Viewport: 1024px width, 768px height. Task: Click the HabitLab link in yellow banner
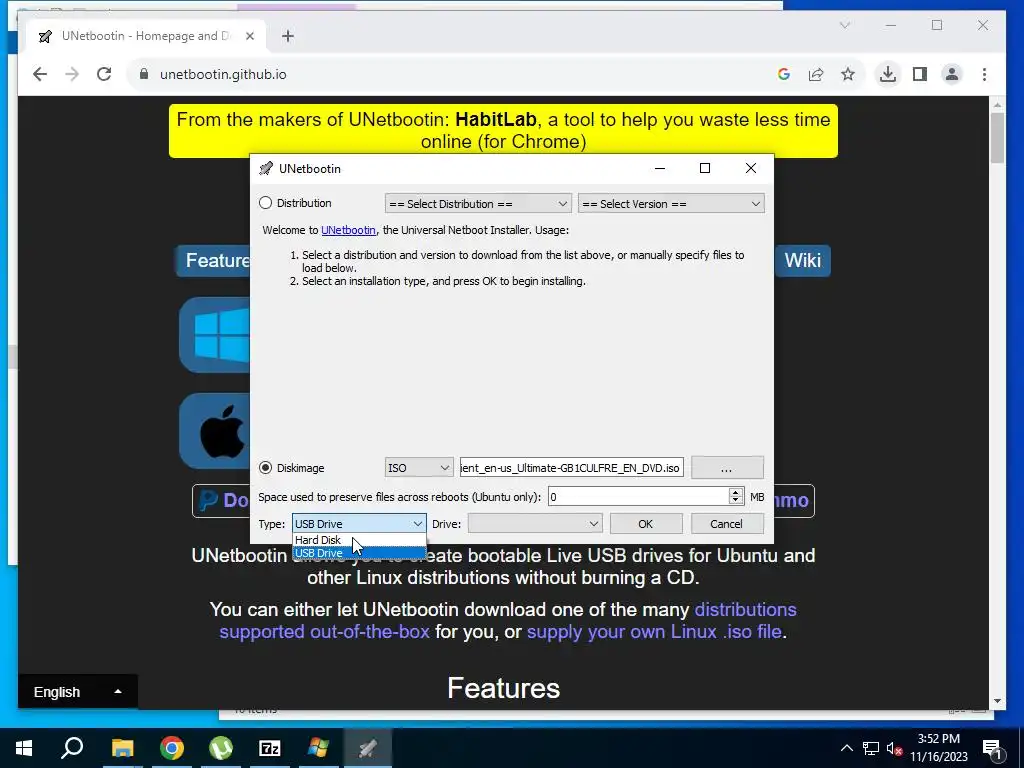point(496,120)
